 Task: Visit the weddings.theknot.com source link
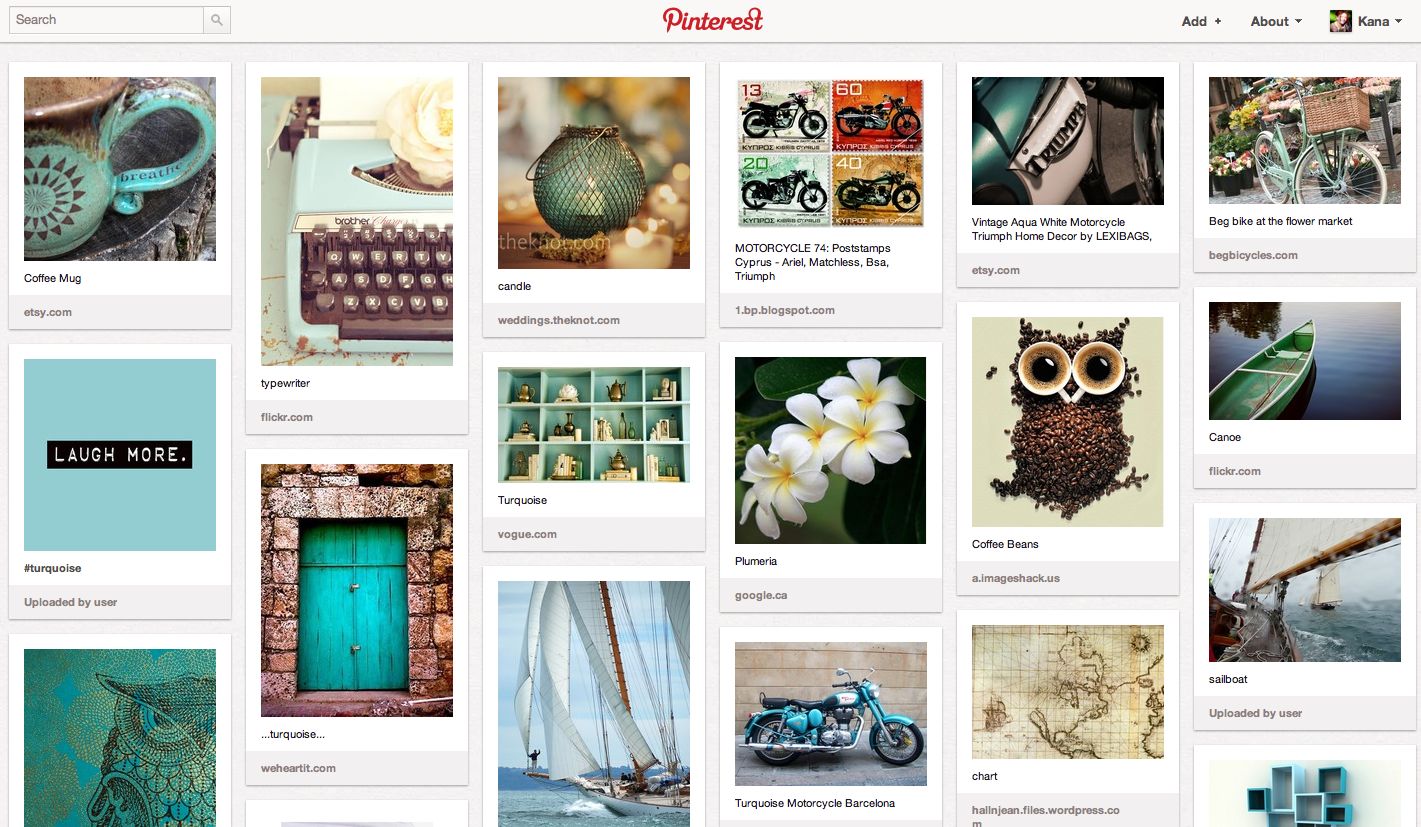[x=559, y=320]
